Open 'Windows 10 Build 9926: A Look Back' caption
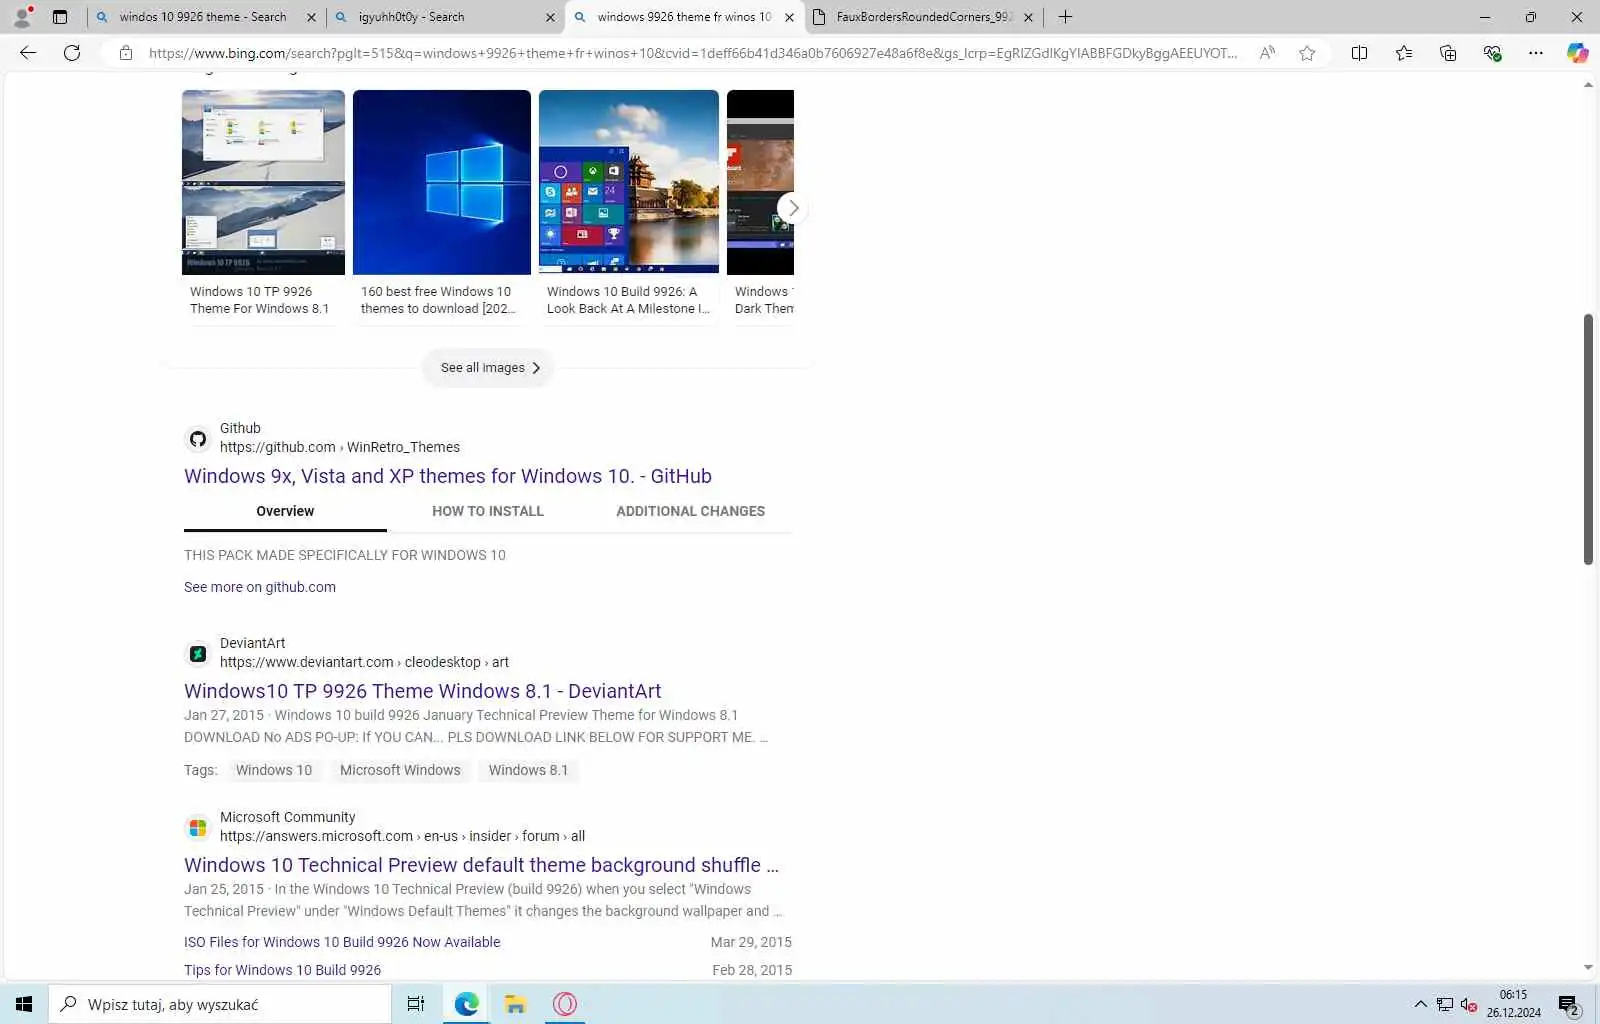 628,300
